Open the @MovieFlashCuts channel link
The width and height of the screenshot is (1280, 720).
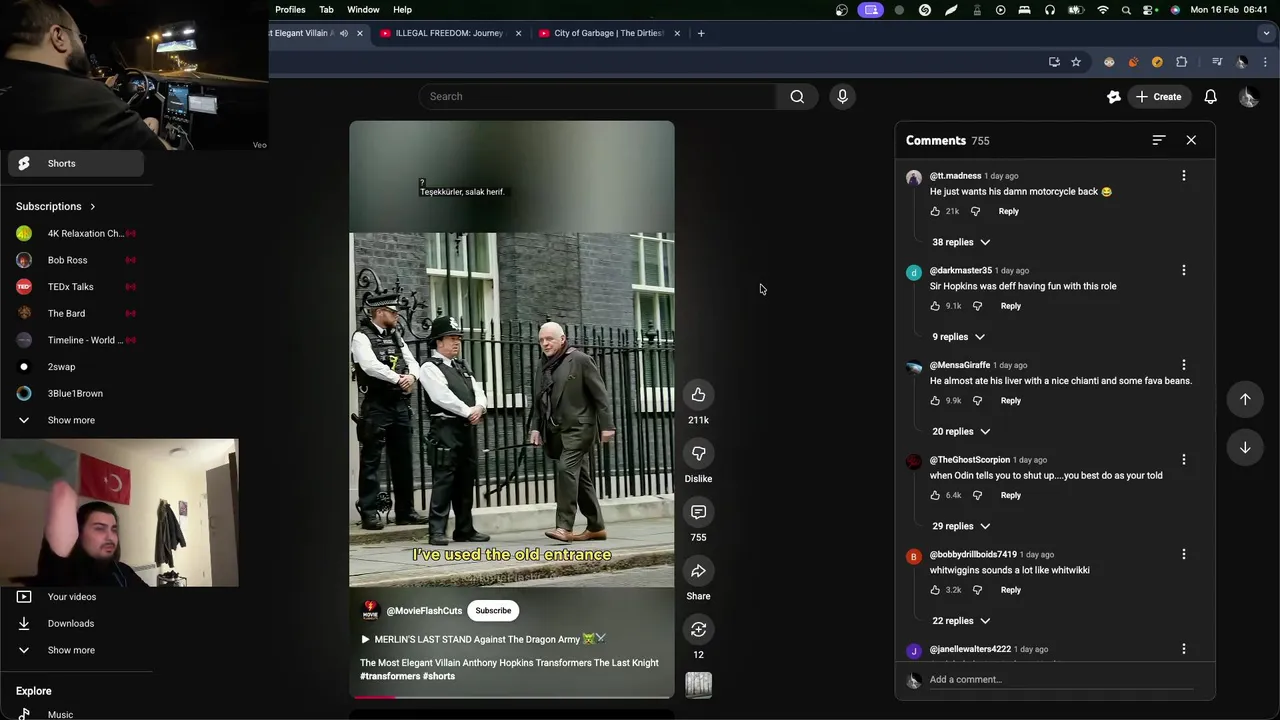coord(424,611)
